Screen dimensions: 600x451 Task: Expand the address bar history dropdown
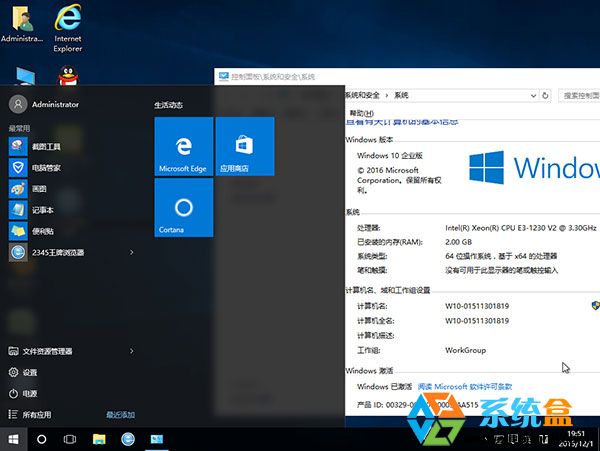533,96
